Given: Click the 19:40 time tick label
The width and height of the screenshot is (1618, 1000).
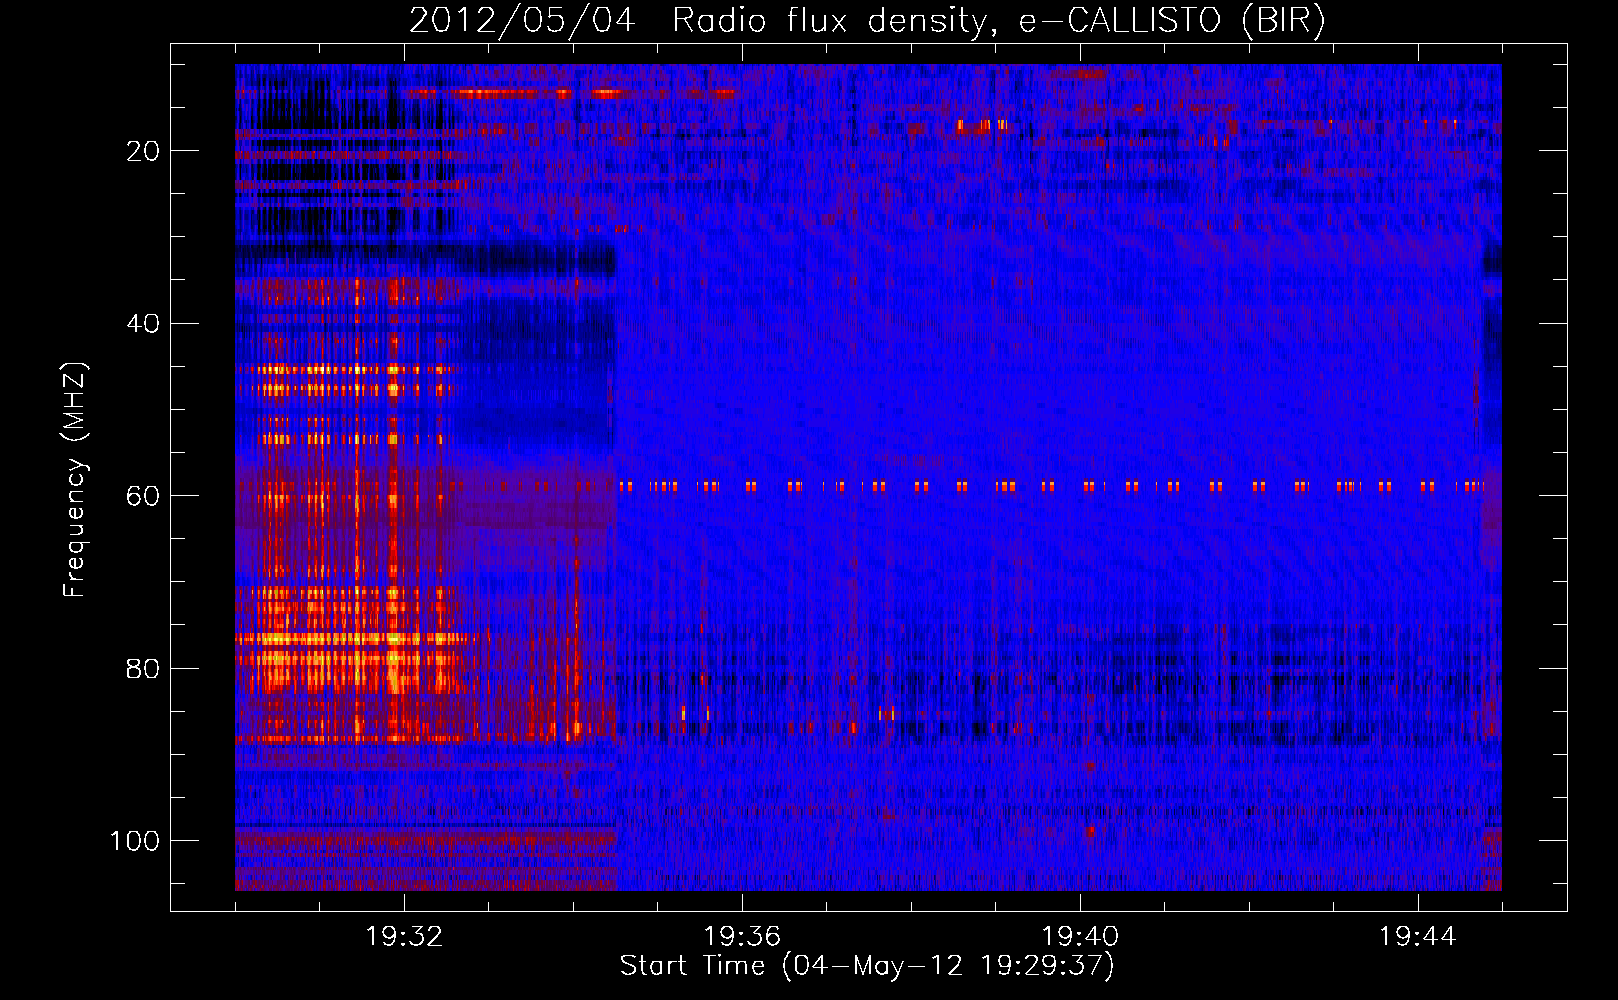Looking at the screenshot, I should pos(1080,937).
